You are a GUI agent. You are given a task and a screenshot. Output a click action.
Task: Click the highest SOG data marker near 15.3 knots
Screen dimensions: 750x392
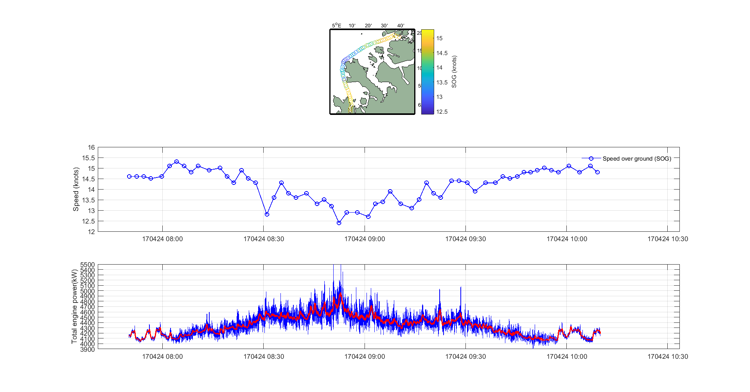coord(176,162)
